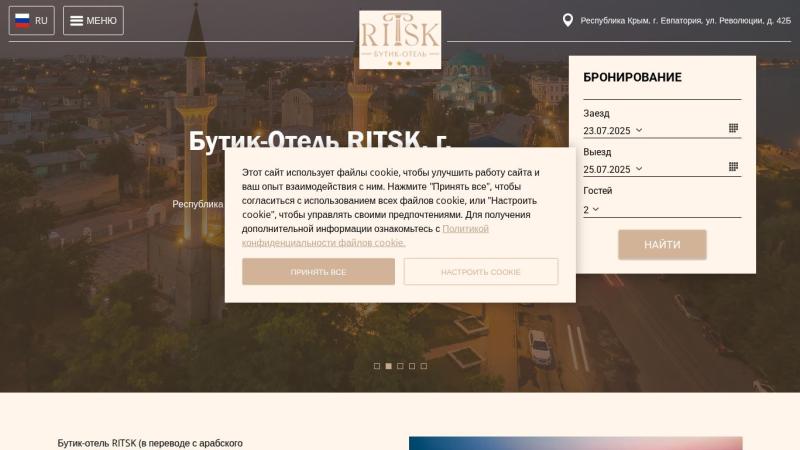The image size is (800, 450).
Task: Select the fourth slider dot
Action: [x=412, y=366]
